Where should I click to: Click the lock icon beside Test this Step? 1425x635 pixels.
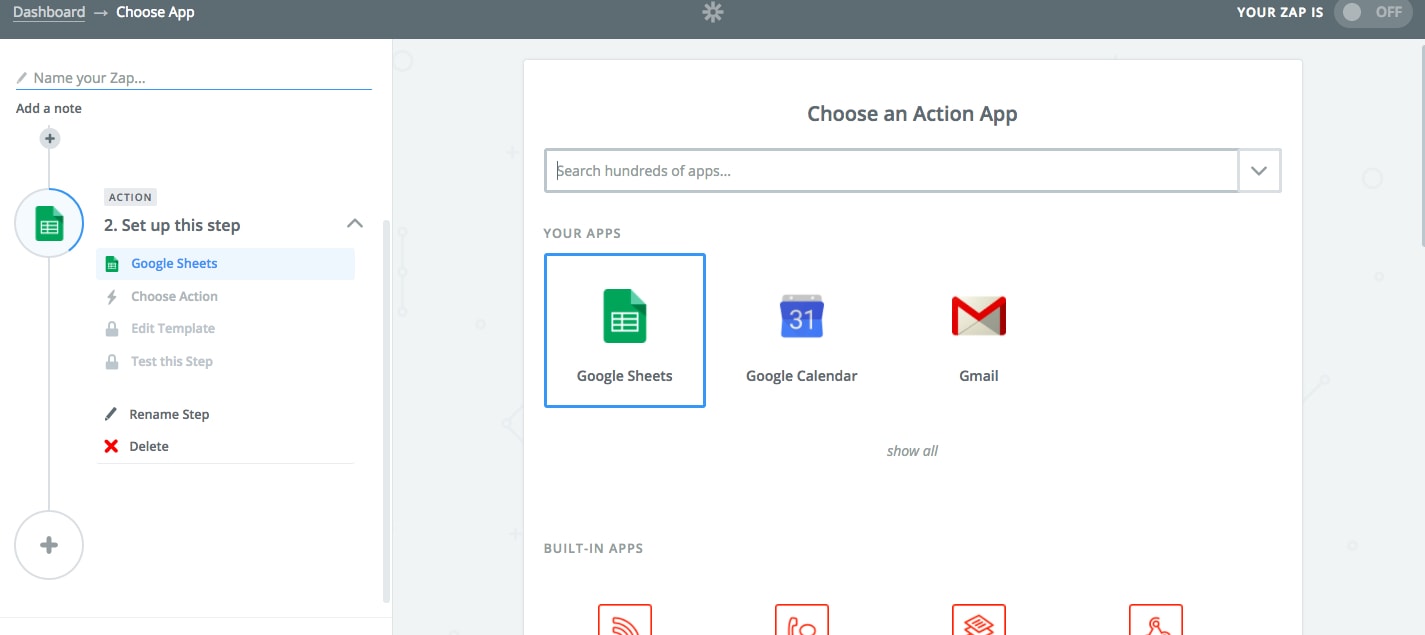pos(112,361)
